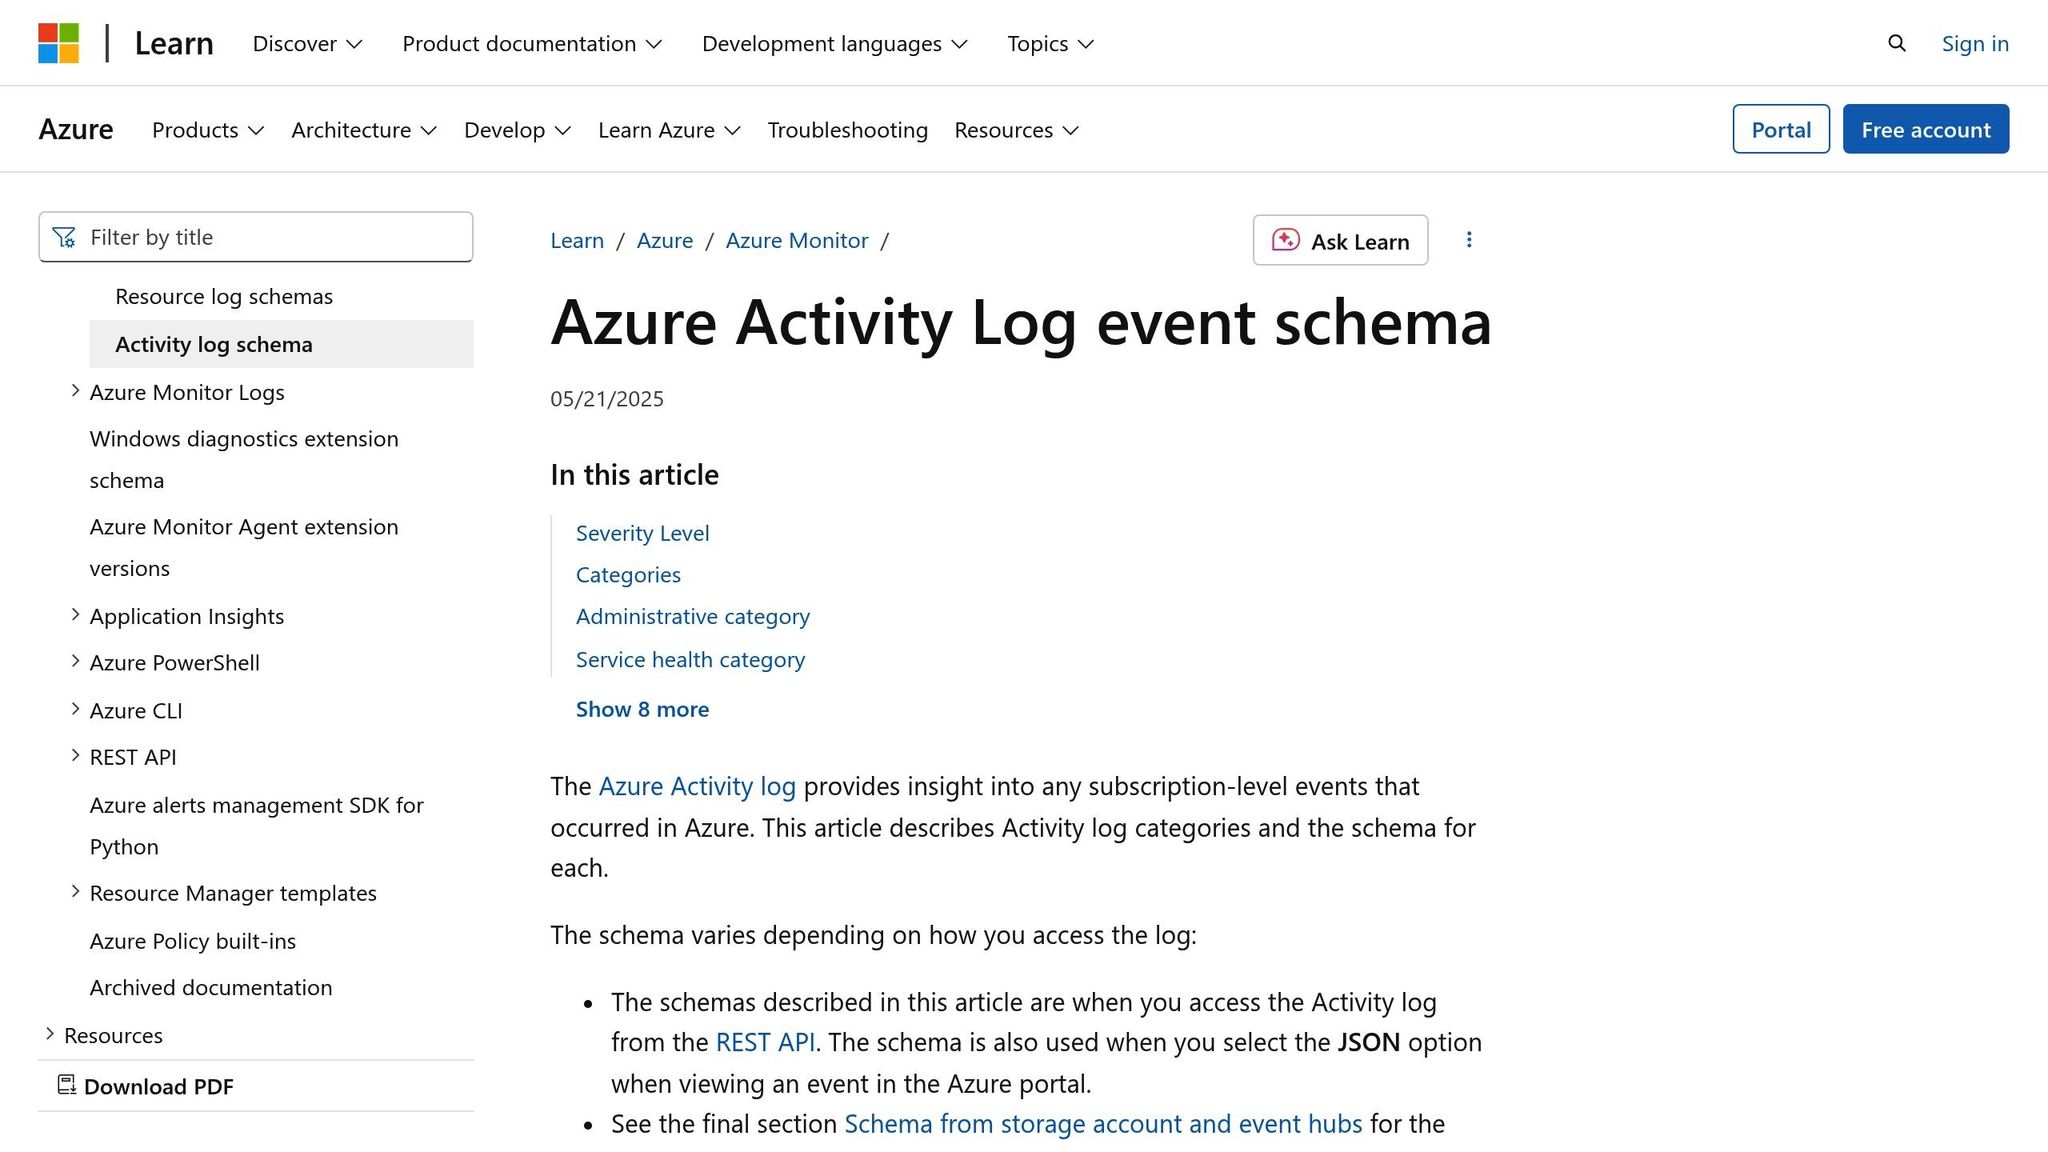Viewport: 2048px width, 1152px height.
Task: Expand the Topics dropdown
Action: [1050, 43]
